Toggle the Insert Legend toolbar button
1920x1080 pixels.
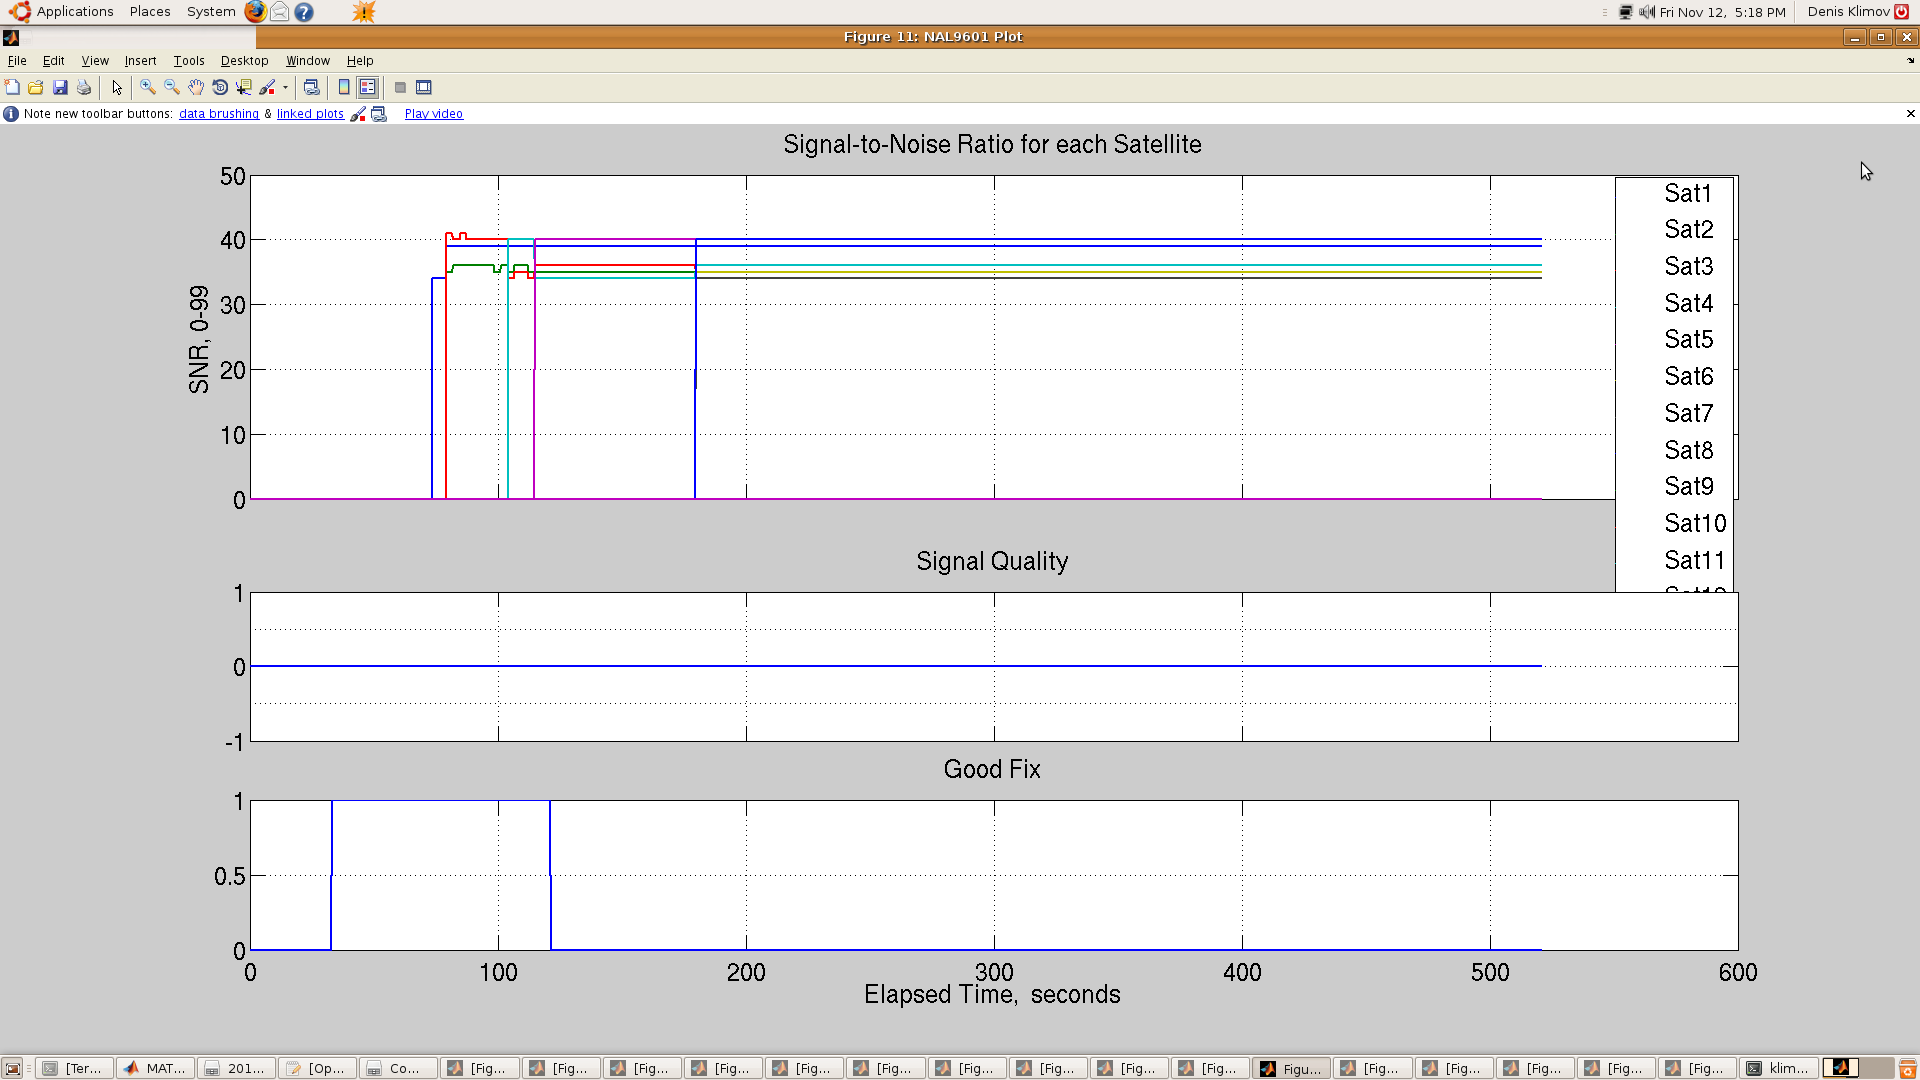368,88
